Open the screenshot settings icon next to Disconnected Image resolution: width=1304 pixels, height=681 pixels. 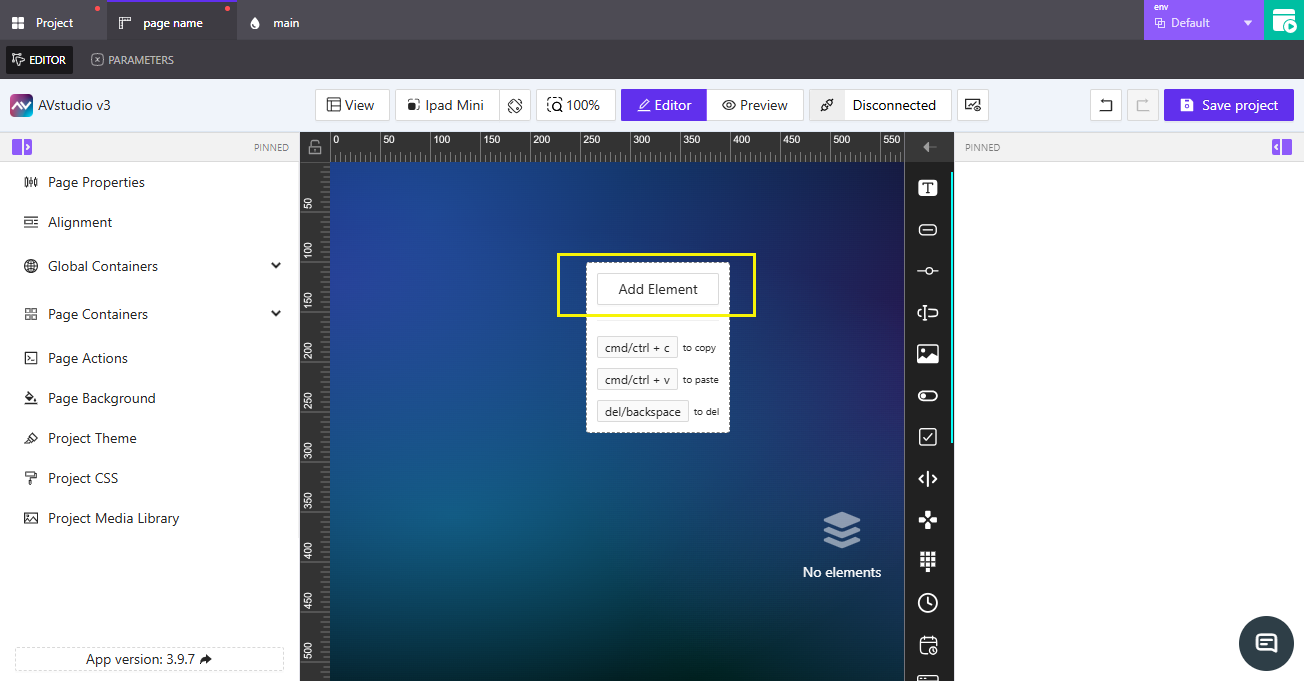pyautogui.click(x=972, y=105)
